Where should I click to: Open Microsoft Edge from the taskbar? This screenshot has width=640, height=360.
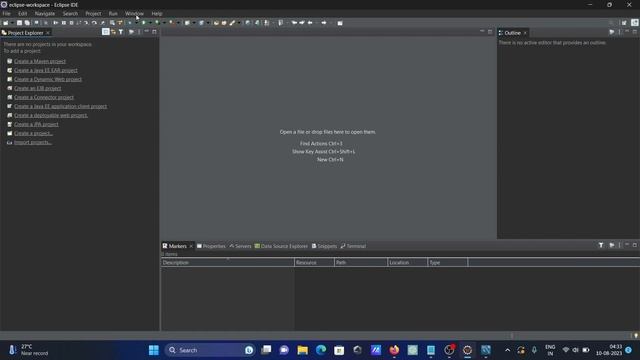pos(321,350)
